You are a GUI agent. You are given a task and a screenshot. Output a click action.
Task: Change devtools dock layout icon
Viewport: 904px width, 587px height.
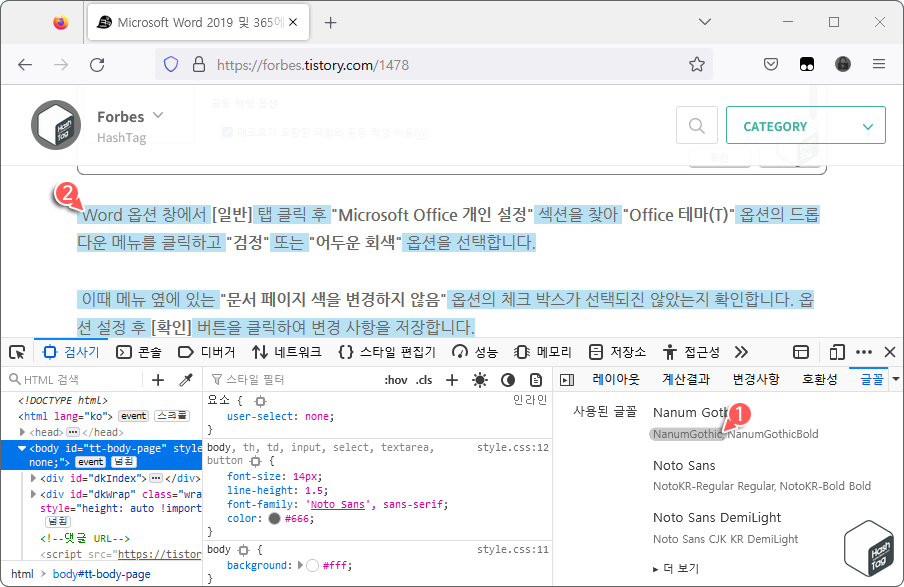801,352
